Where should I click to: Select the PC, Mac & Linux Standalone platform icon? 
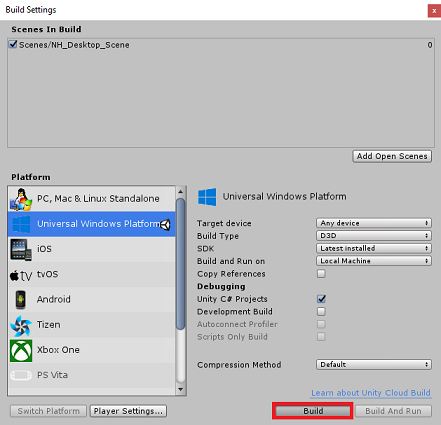pos(21,199)
